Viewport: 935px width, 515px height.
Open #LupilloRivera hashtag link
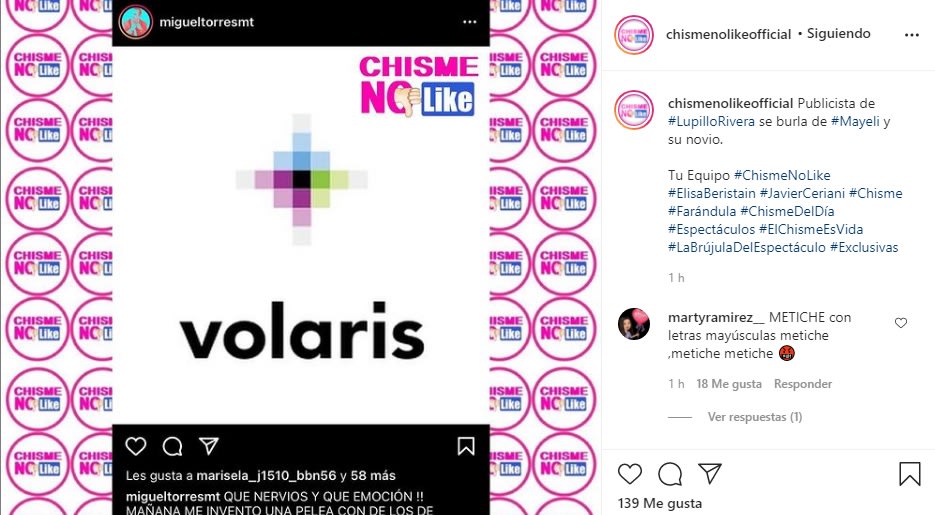(711, 121)
